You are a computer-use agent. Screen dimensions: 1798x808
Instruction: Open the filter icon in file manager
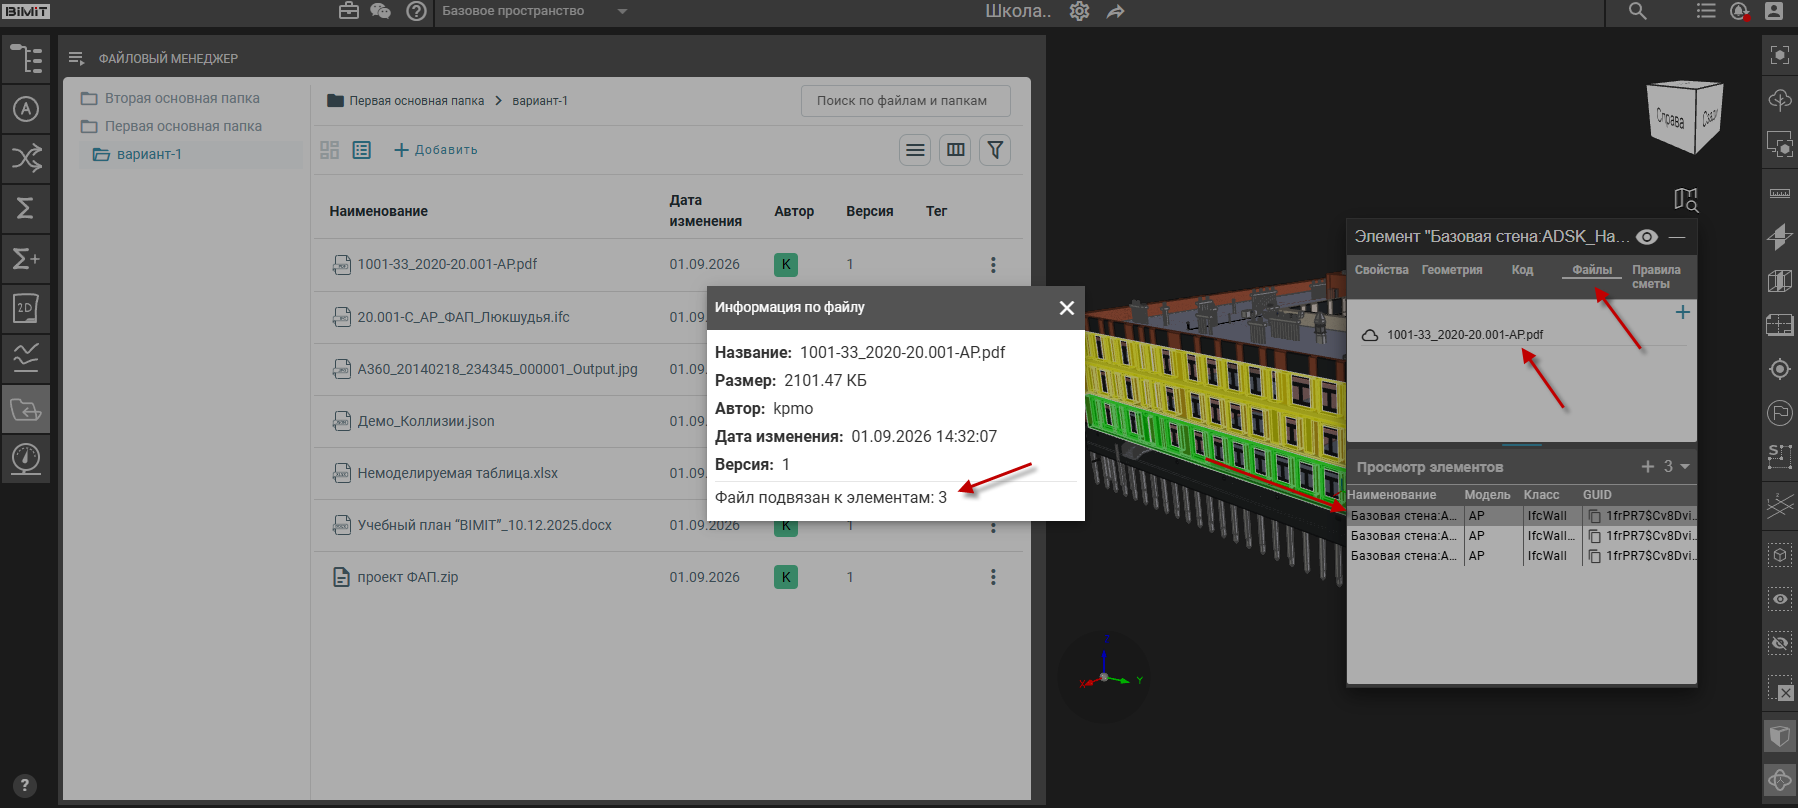[x=995, y=150]
